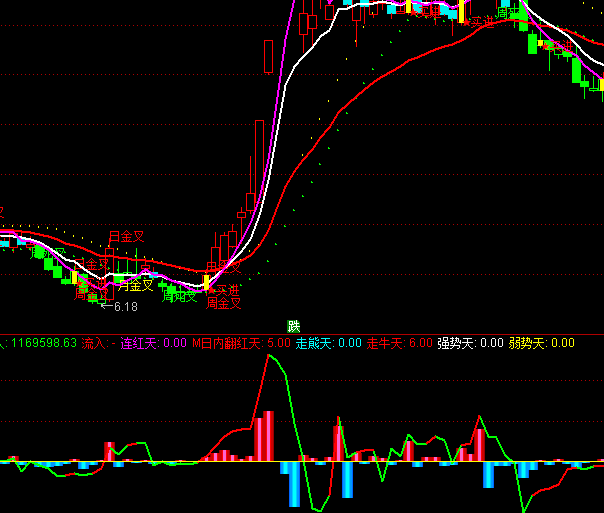The width and height of the screenshot is (604, 513).
Task: Click the 6.18 low price annotation
Action: (x=125, y=306)
